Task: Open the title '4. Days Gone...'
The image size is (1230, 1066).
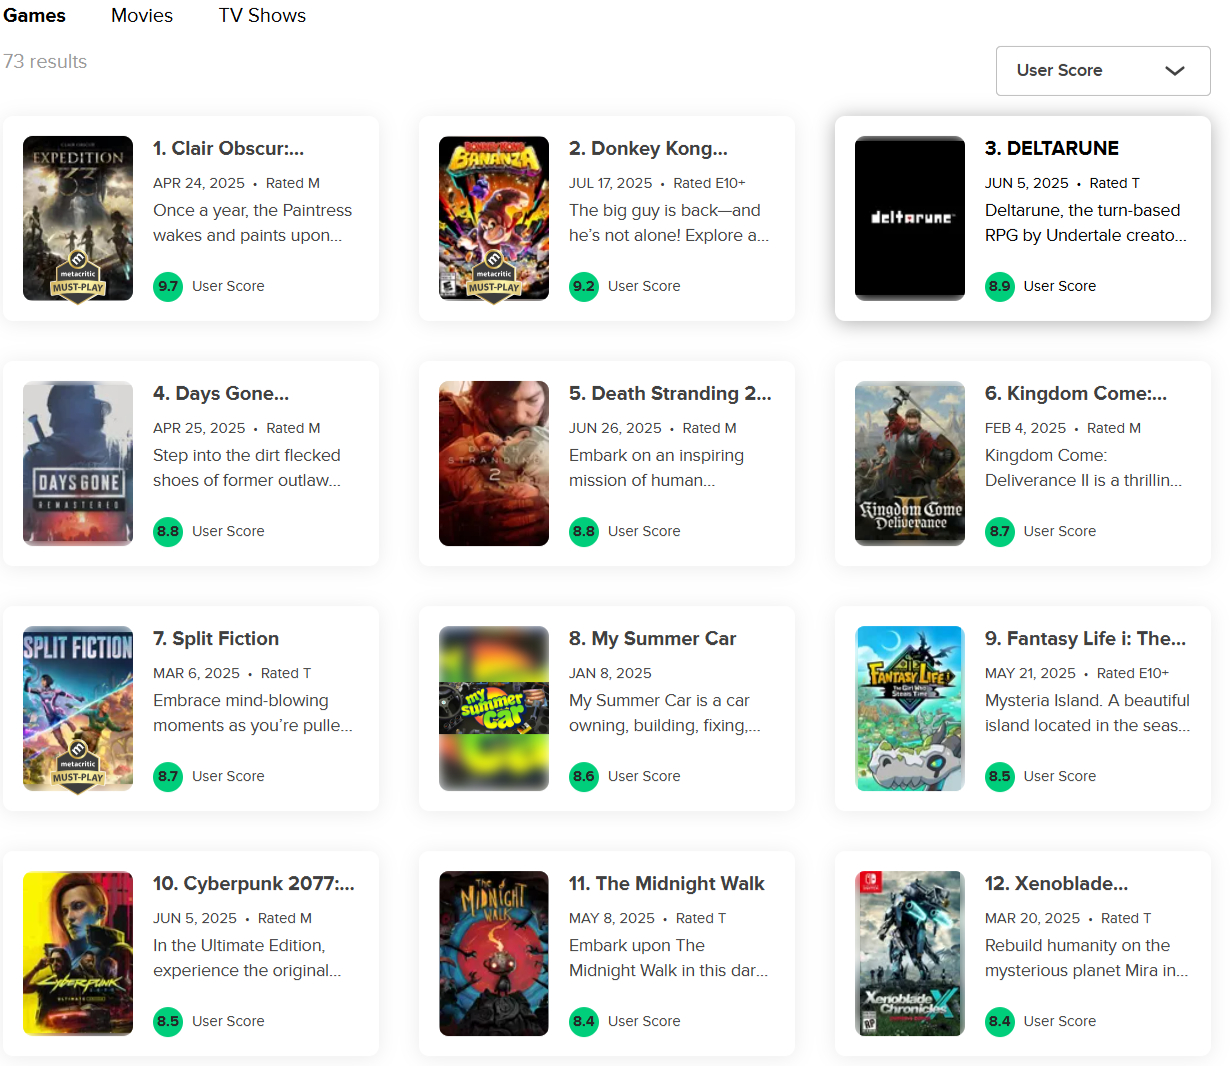Action: (221, 394)
